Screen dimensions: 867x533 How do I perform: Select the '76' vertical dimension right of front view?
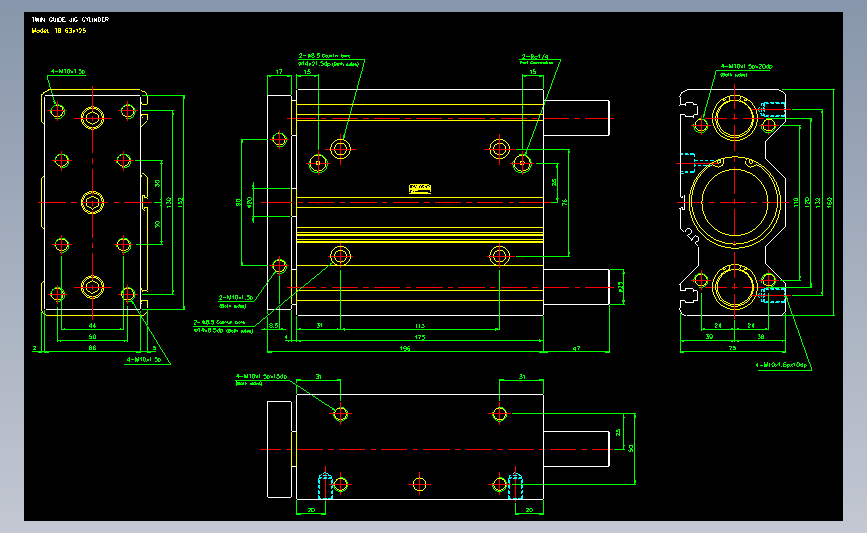tap(565, 203)
